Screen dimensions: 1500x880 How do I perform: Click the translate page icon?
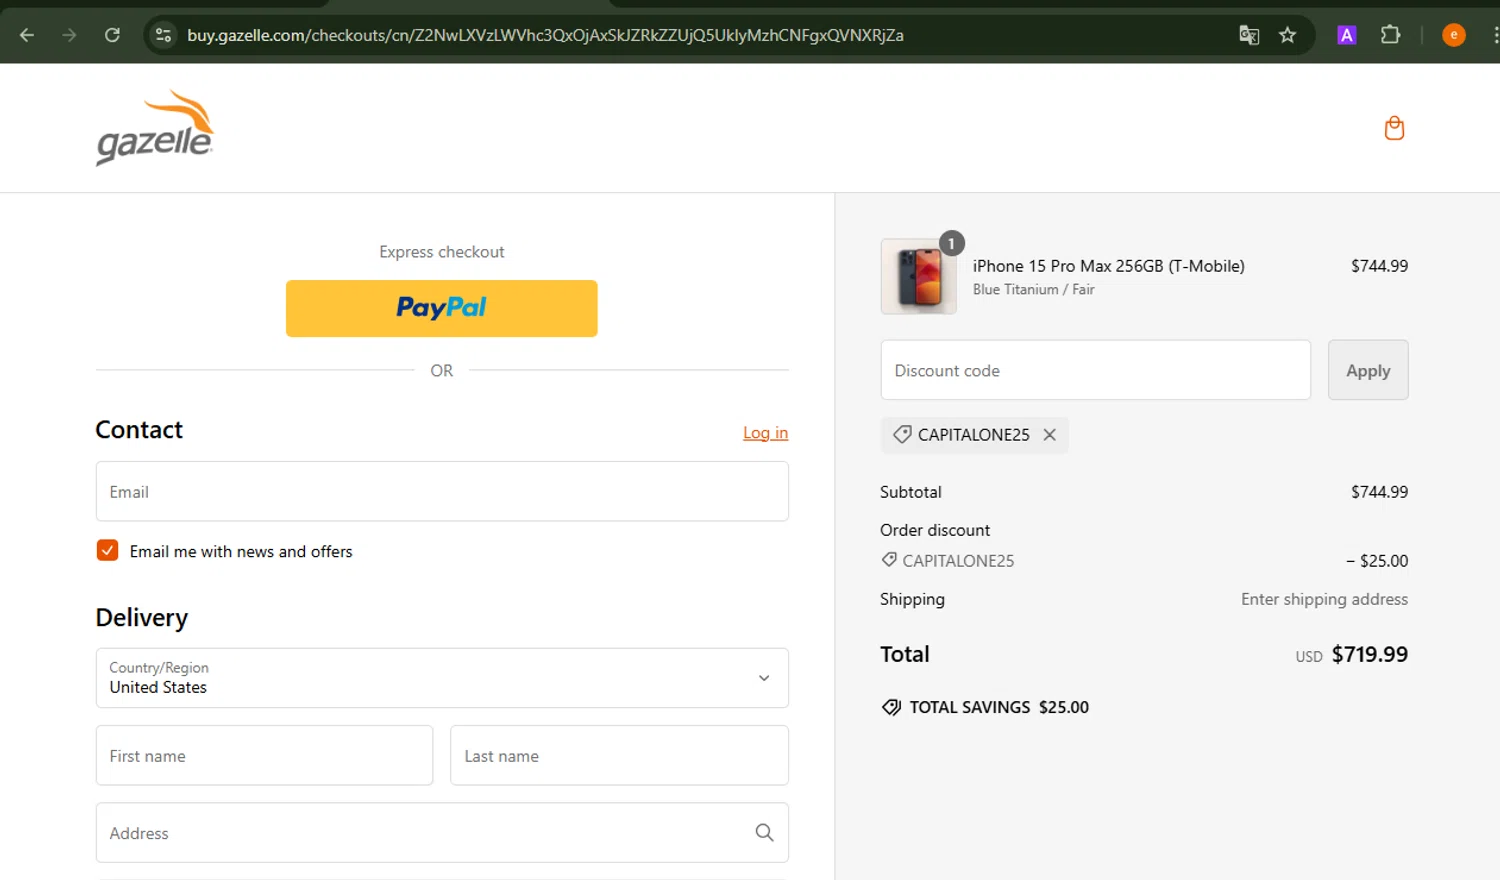click(1248, 35)
